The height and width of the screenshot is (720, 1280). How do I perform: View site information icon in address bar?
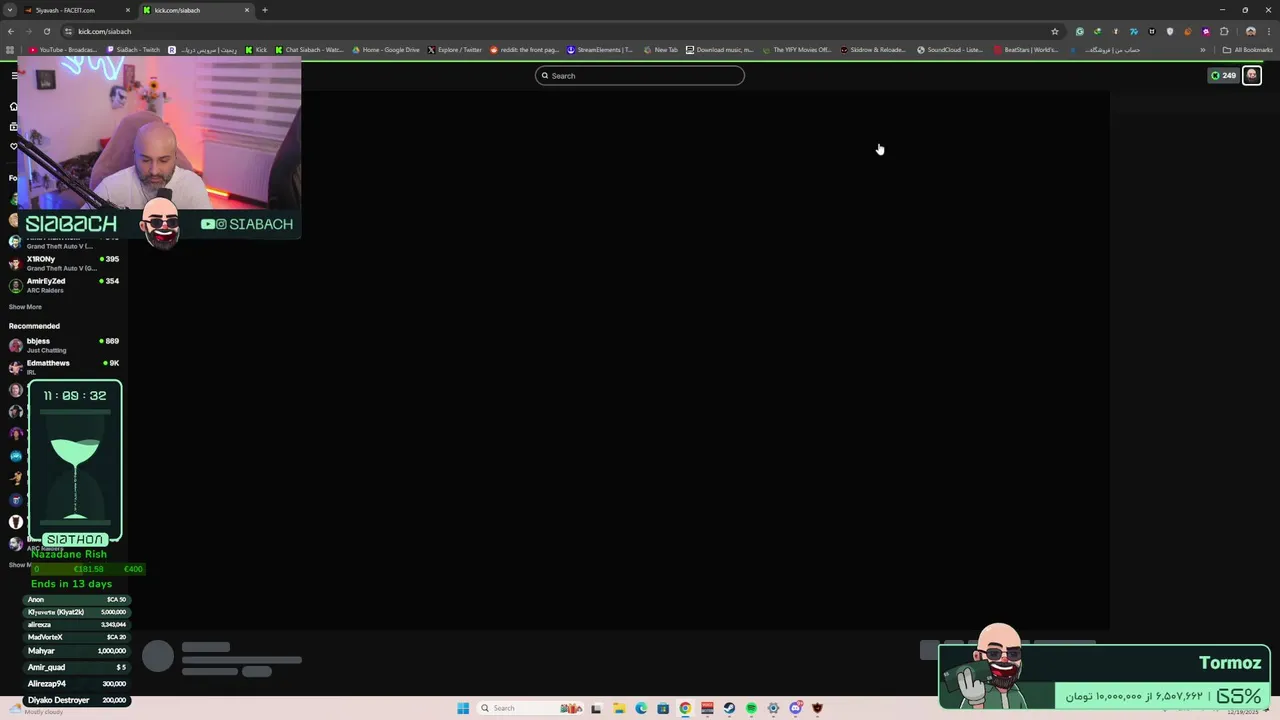68,31
